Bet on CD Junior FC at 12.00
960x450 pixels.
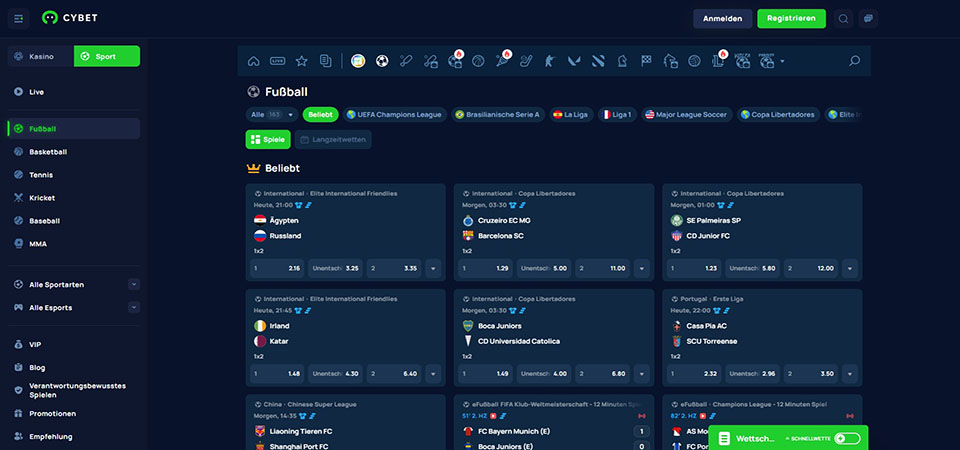pyautogui.click(x=811, y=268)
